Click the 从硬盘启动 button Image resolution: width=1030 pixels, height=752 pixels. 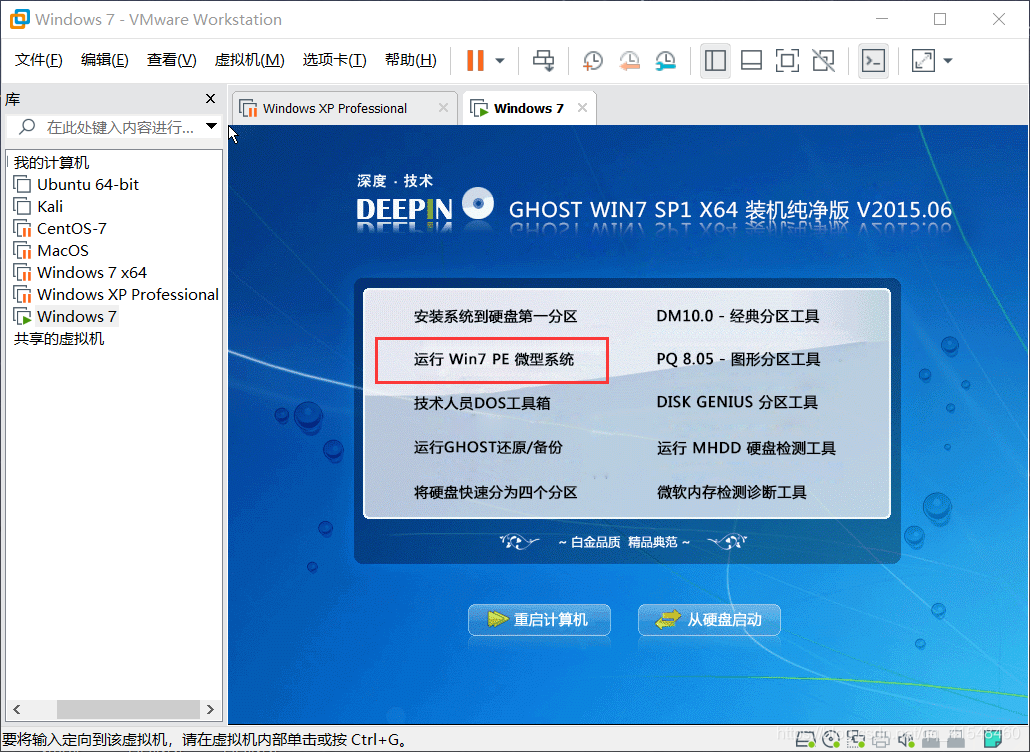(709, 619)
